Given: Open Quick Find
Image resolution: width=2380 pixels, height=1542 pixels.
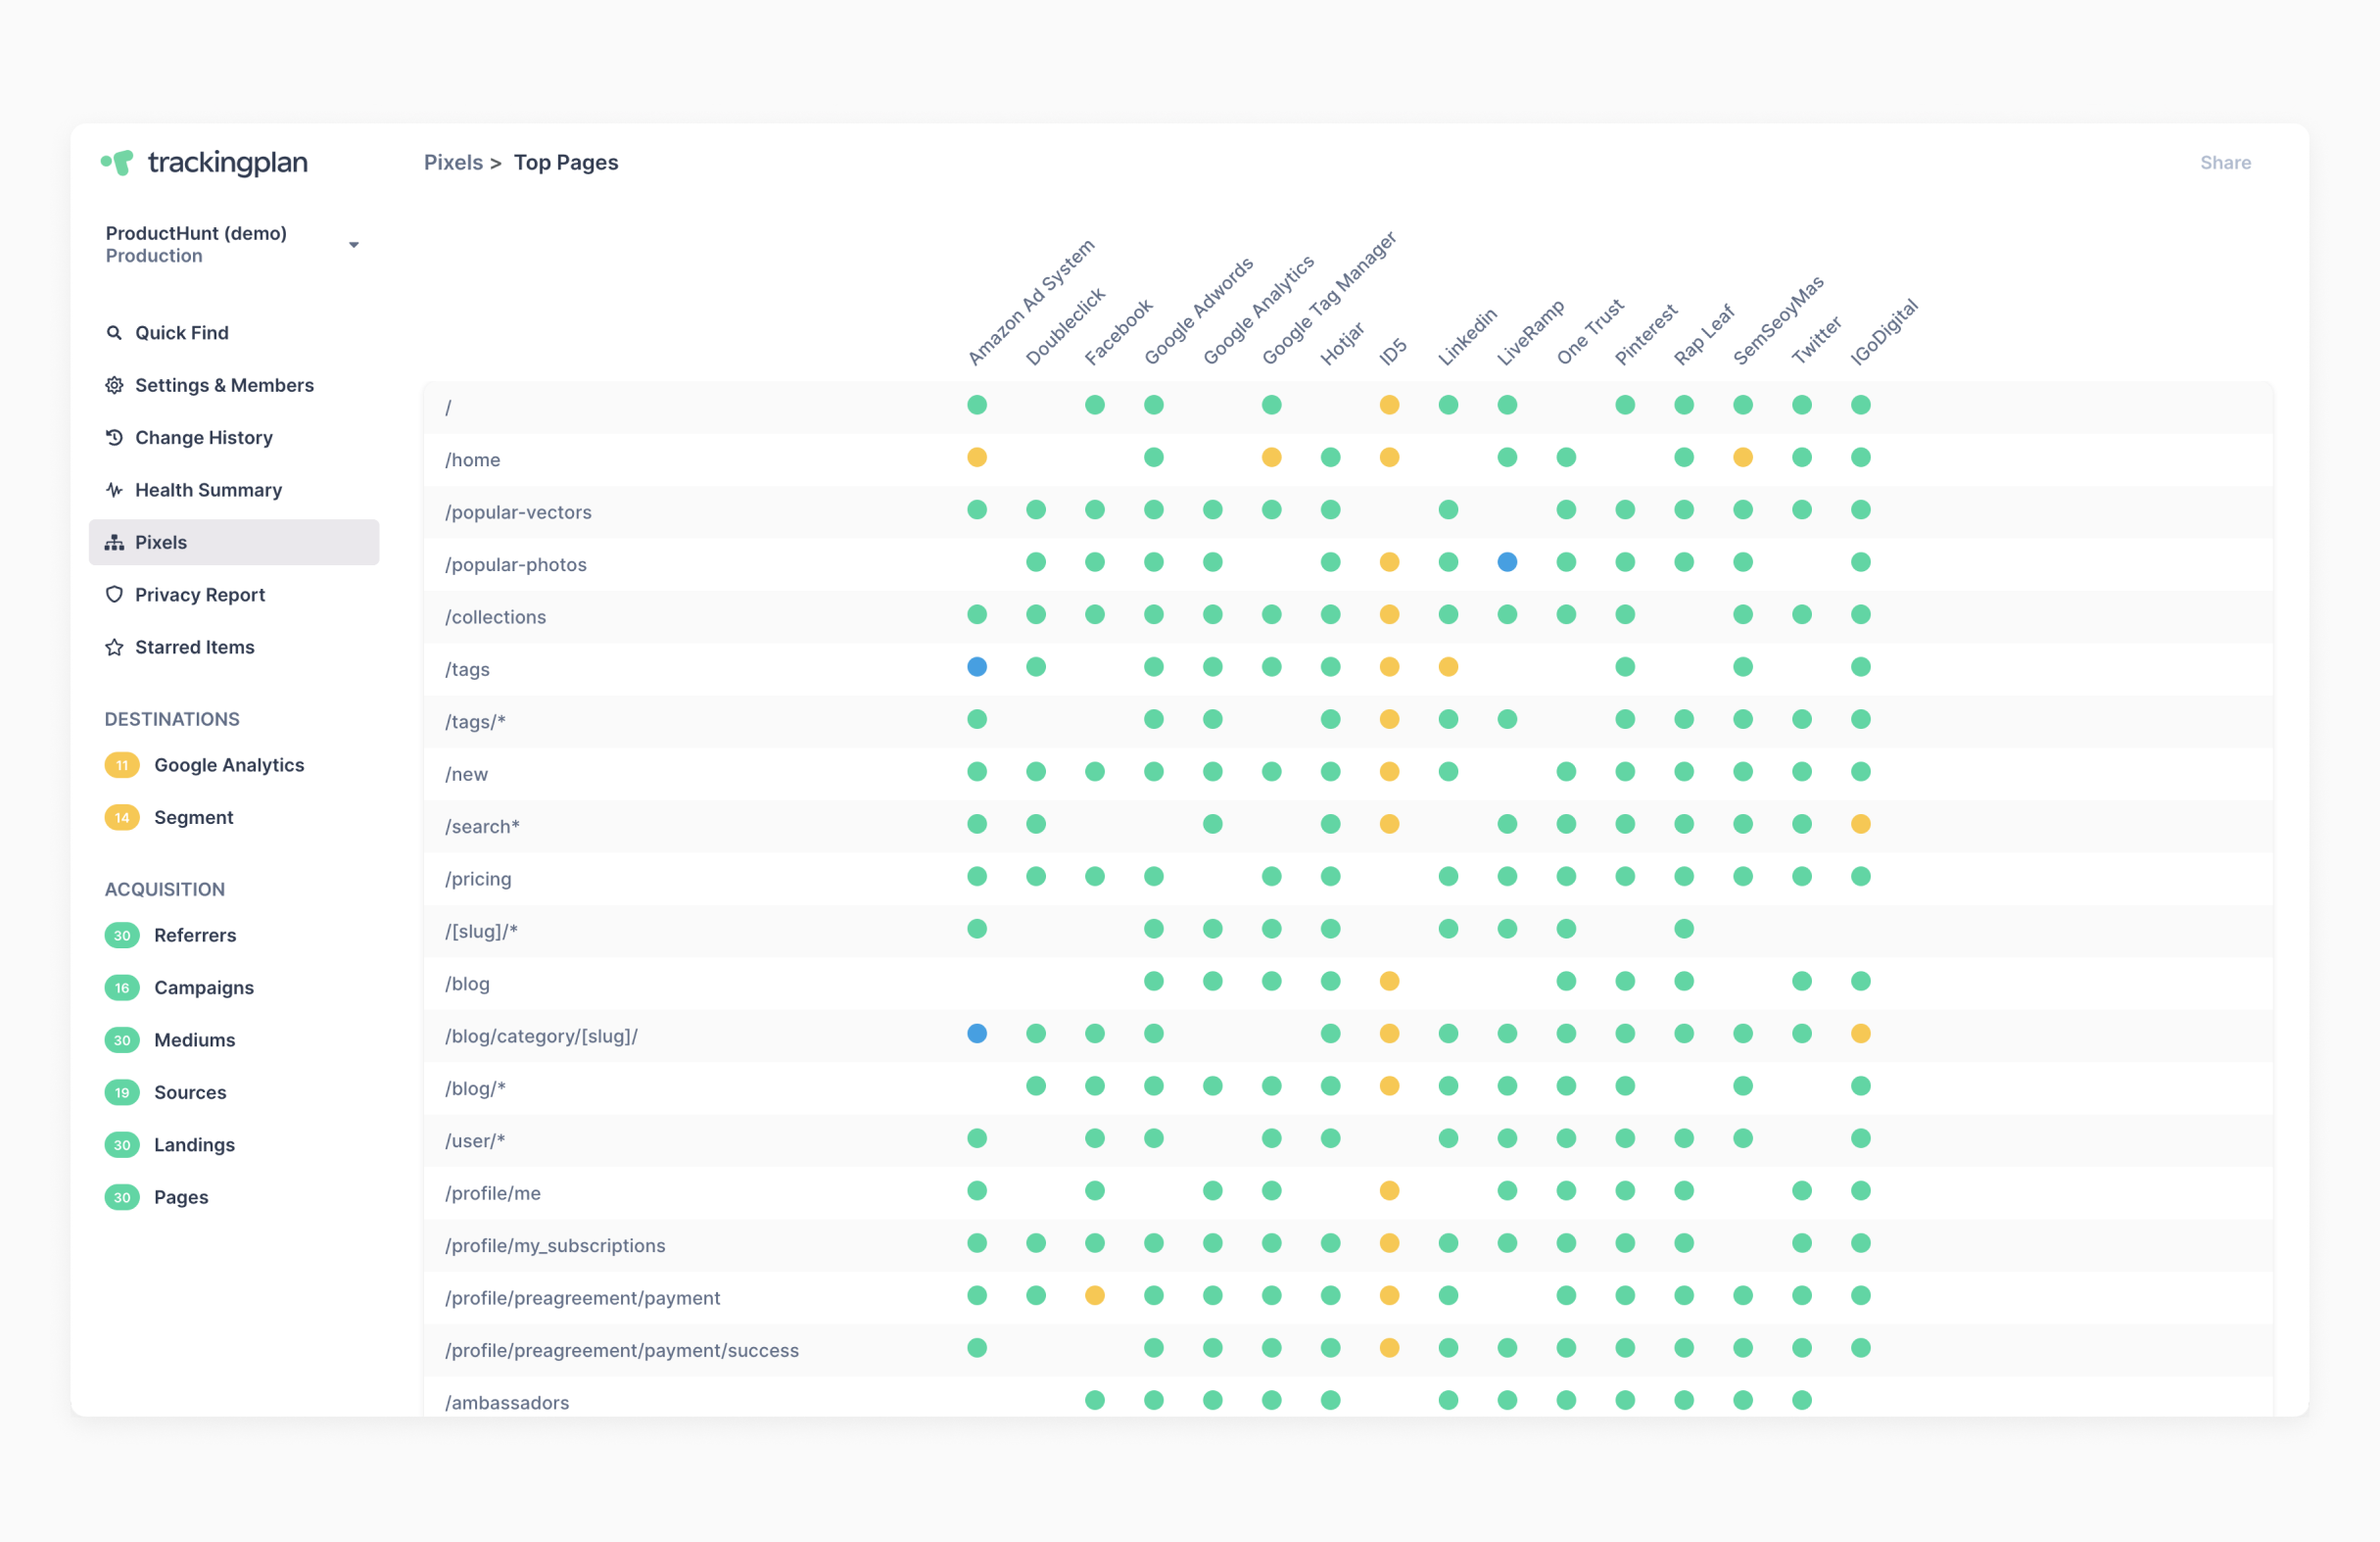Looking at the screenshot, I should 182,332.
